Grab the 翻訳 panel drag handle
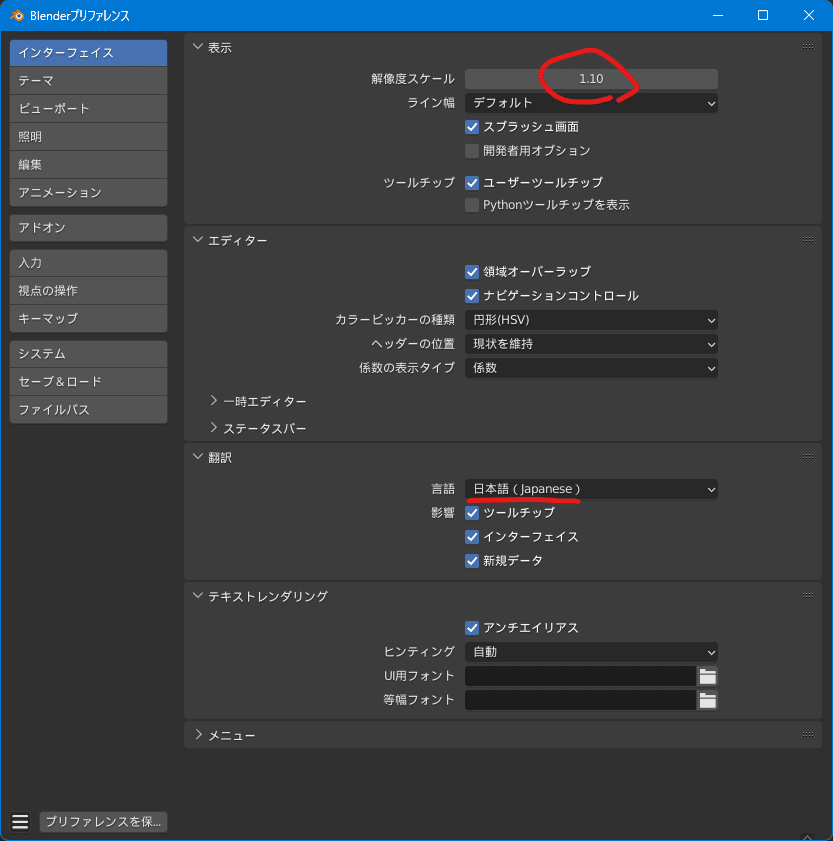 pos(808,457)
